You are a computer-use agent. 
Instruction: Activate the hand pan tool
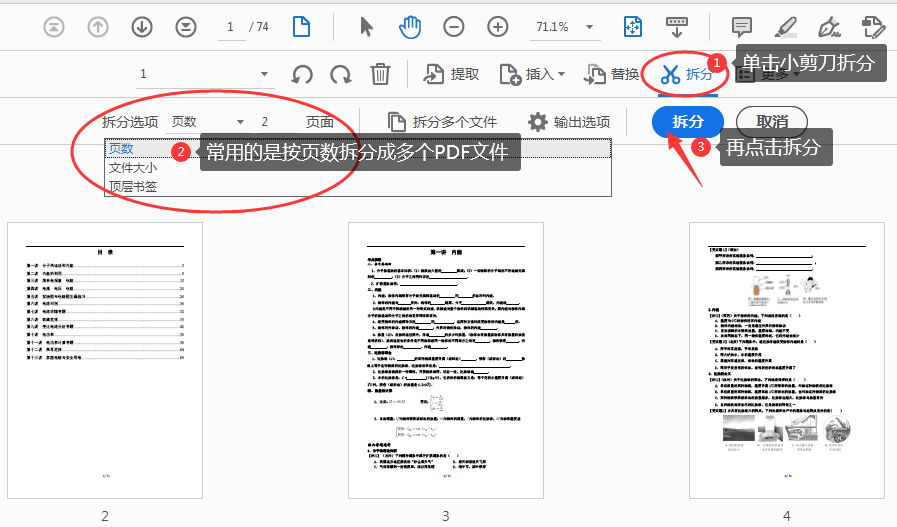point(410,27)
